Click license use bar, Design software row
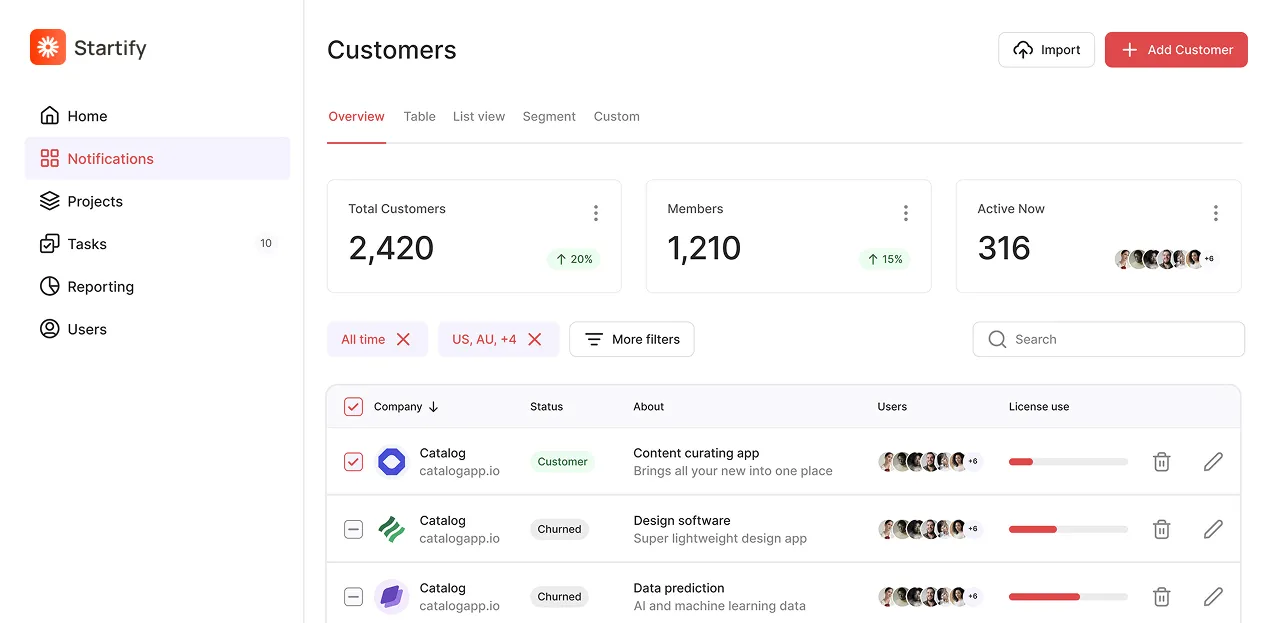 tap(1068, 530)
